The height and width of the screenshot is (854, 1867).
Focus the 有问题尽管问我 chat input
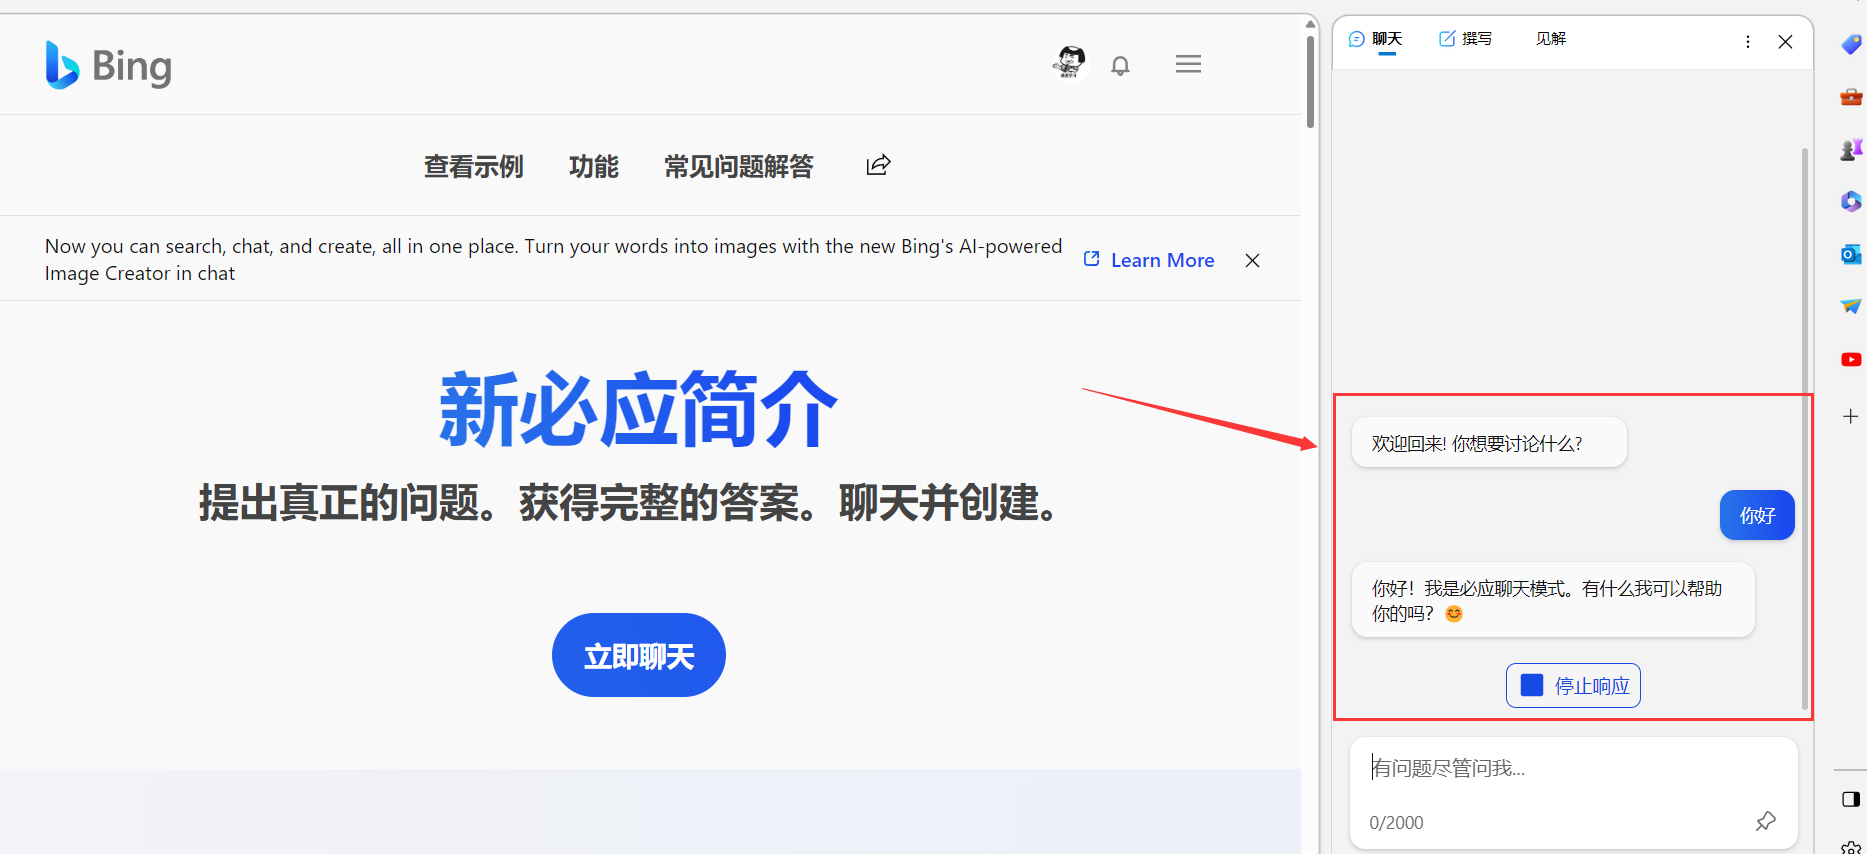(1573, 768)
